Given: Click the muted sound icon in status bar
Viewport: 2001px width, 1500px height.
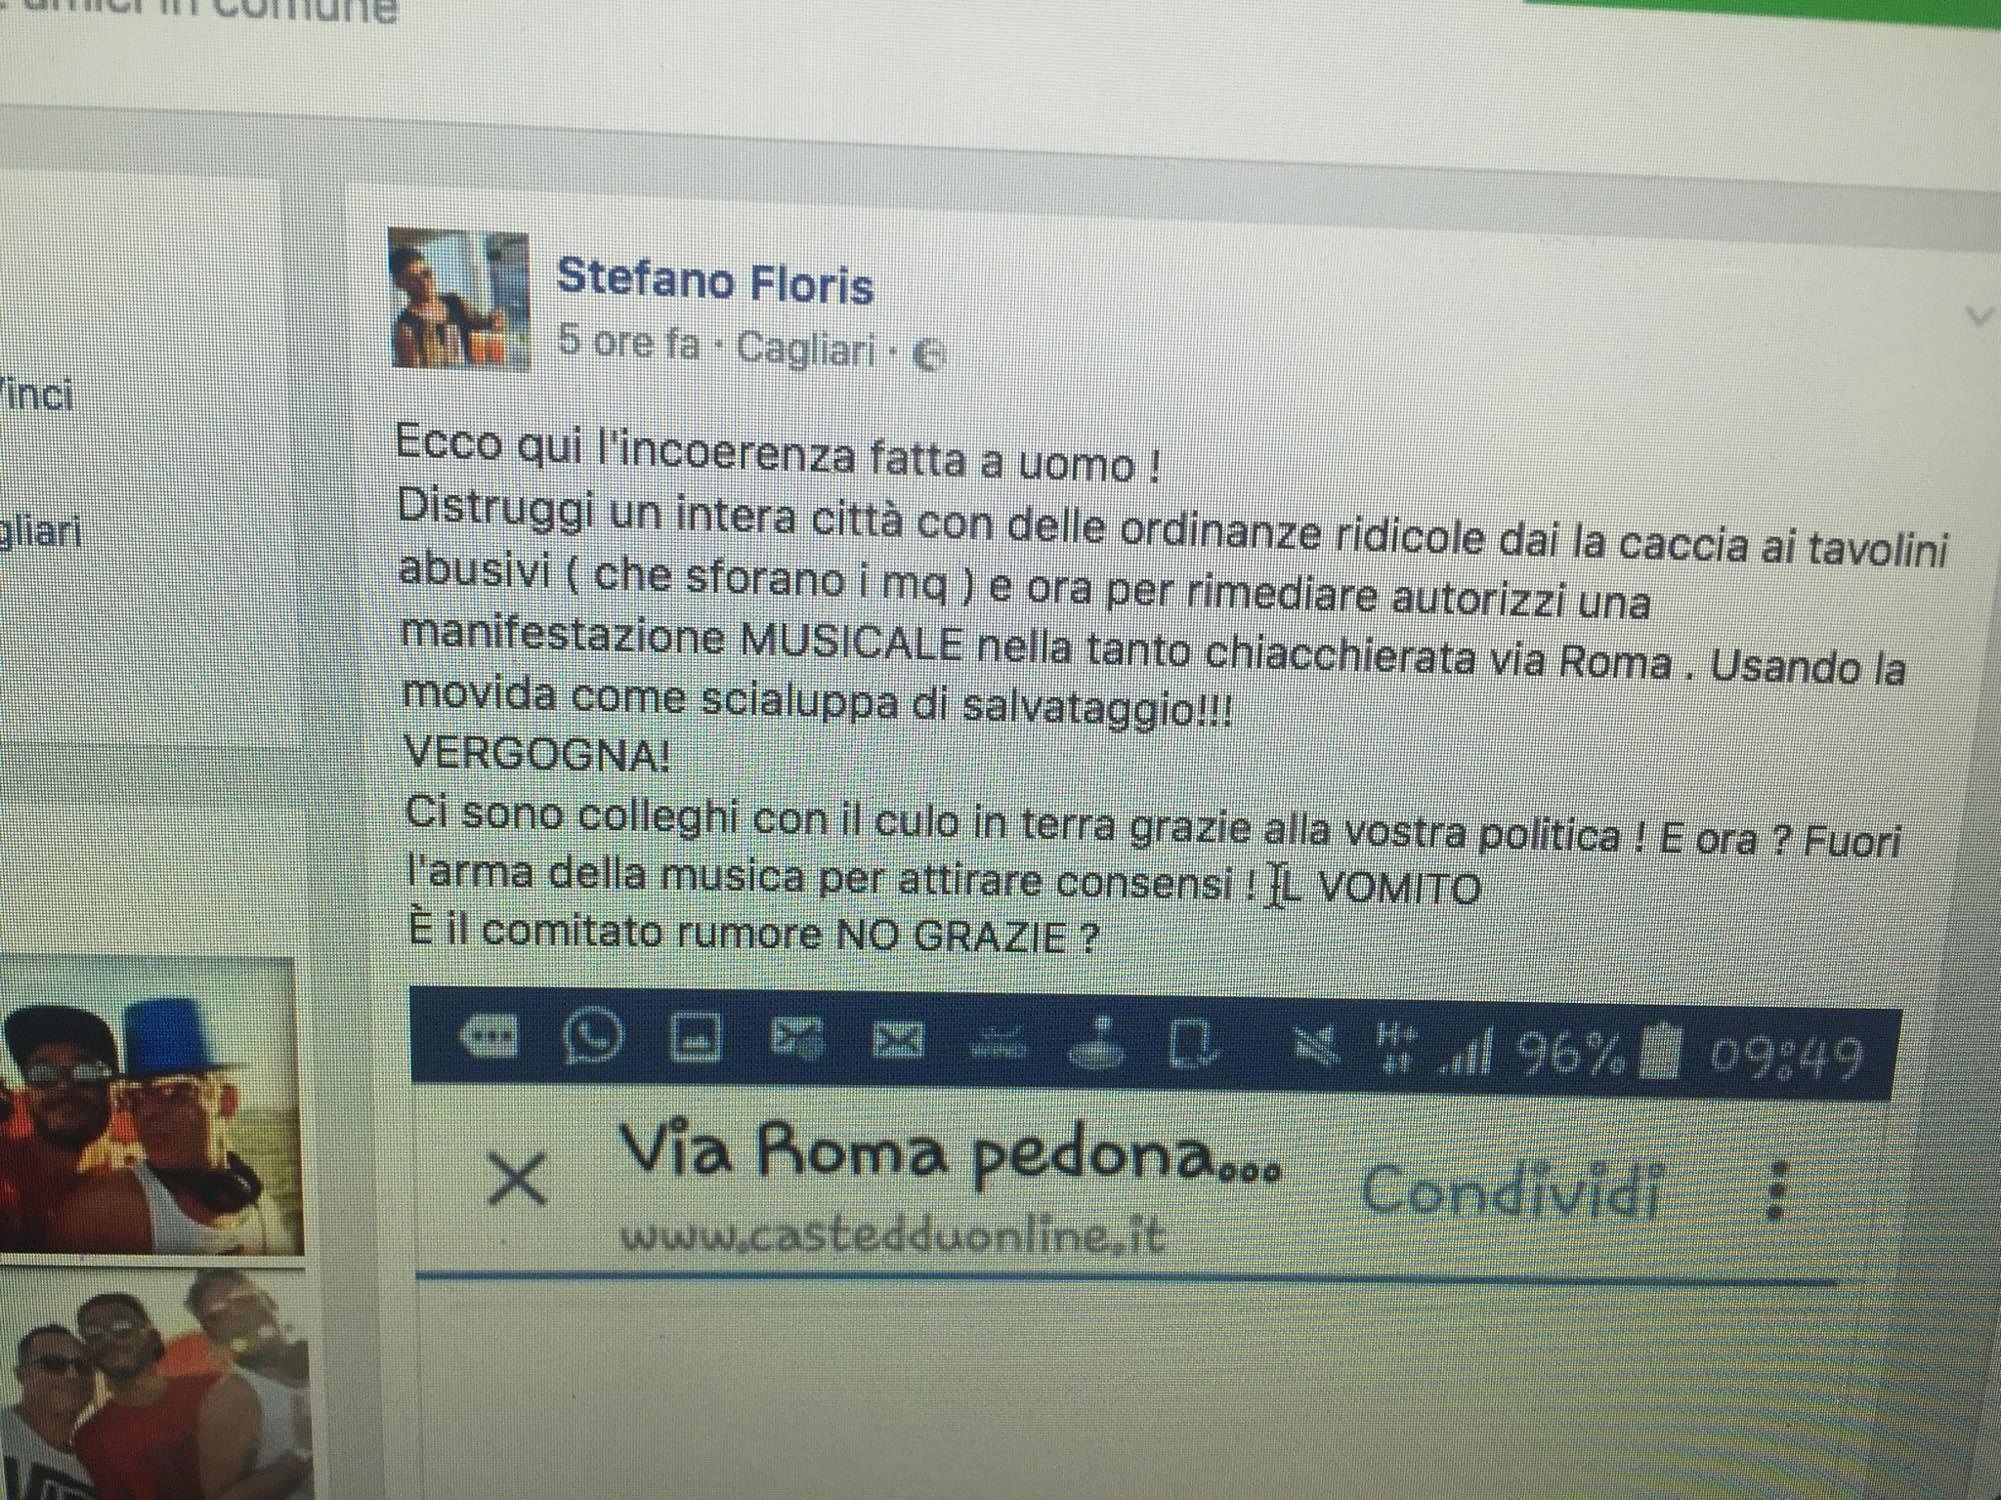Looking at the screenshot, I should click(1317, 1048).
